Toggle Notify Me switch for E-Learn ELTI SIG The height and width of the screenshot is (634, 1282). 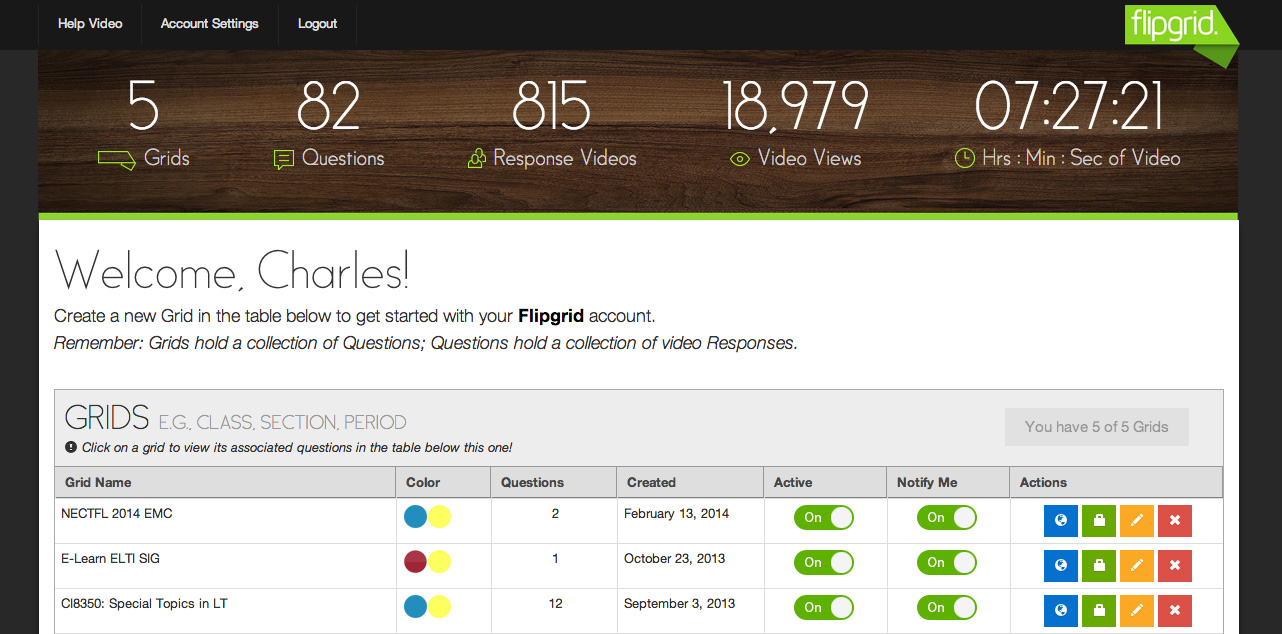tap(947, 563)
